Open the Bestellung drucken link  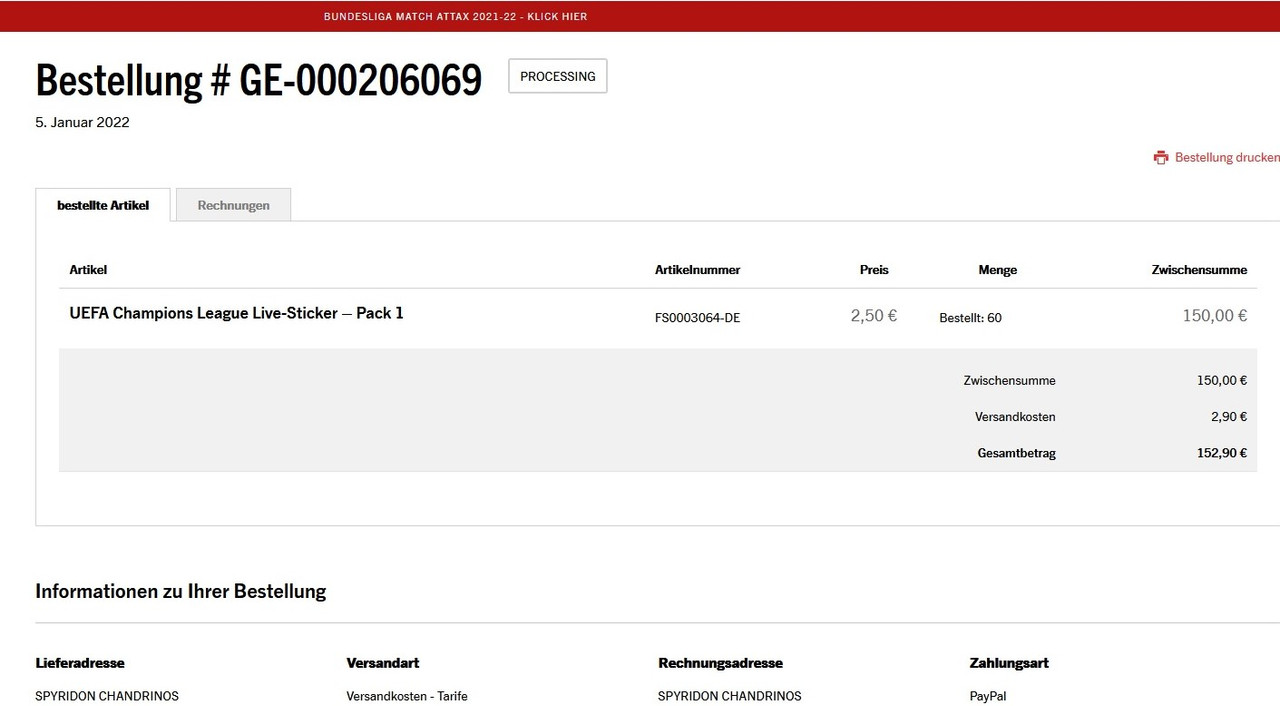click(1226, 158)
